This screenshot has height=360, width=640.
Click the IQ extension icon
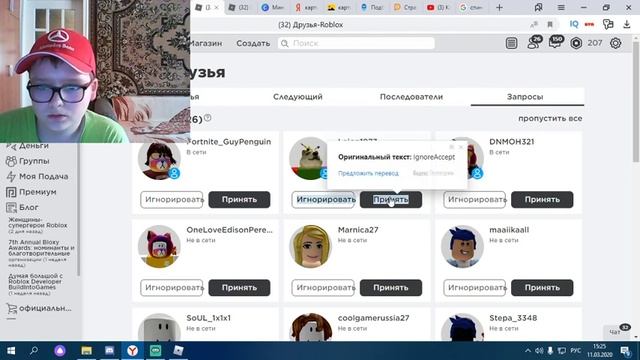click(574, 24)
